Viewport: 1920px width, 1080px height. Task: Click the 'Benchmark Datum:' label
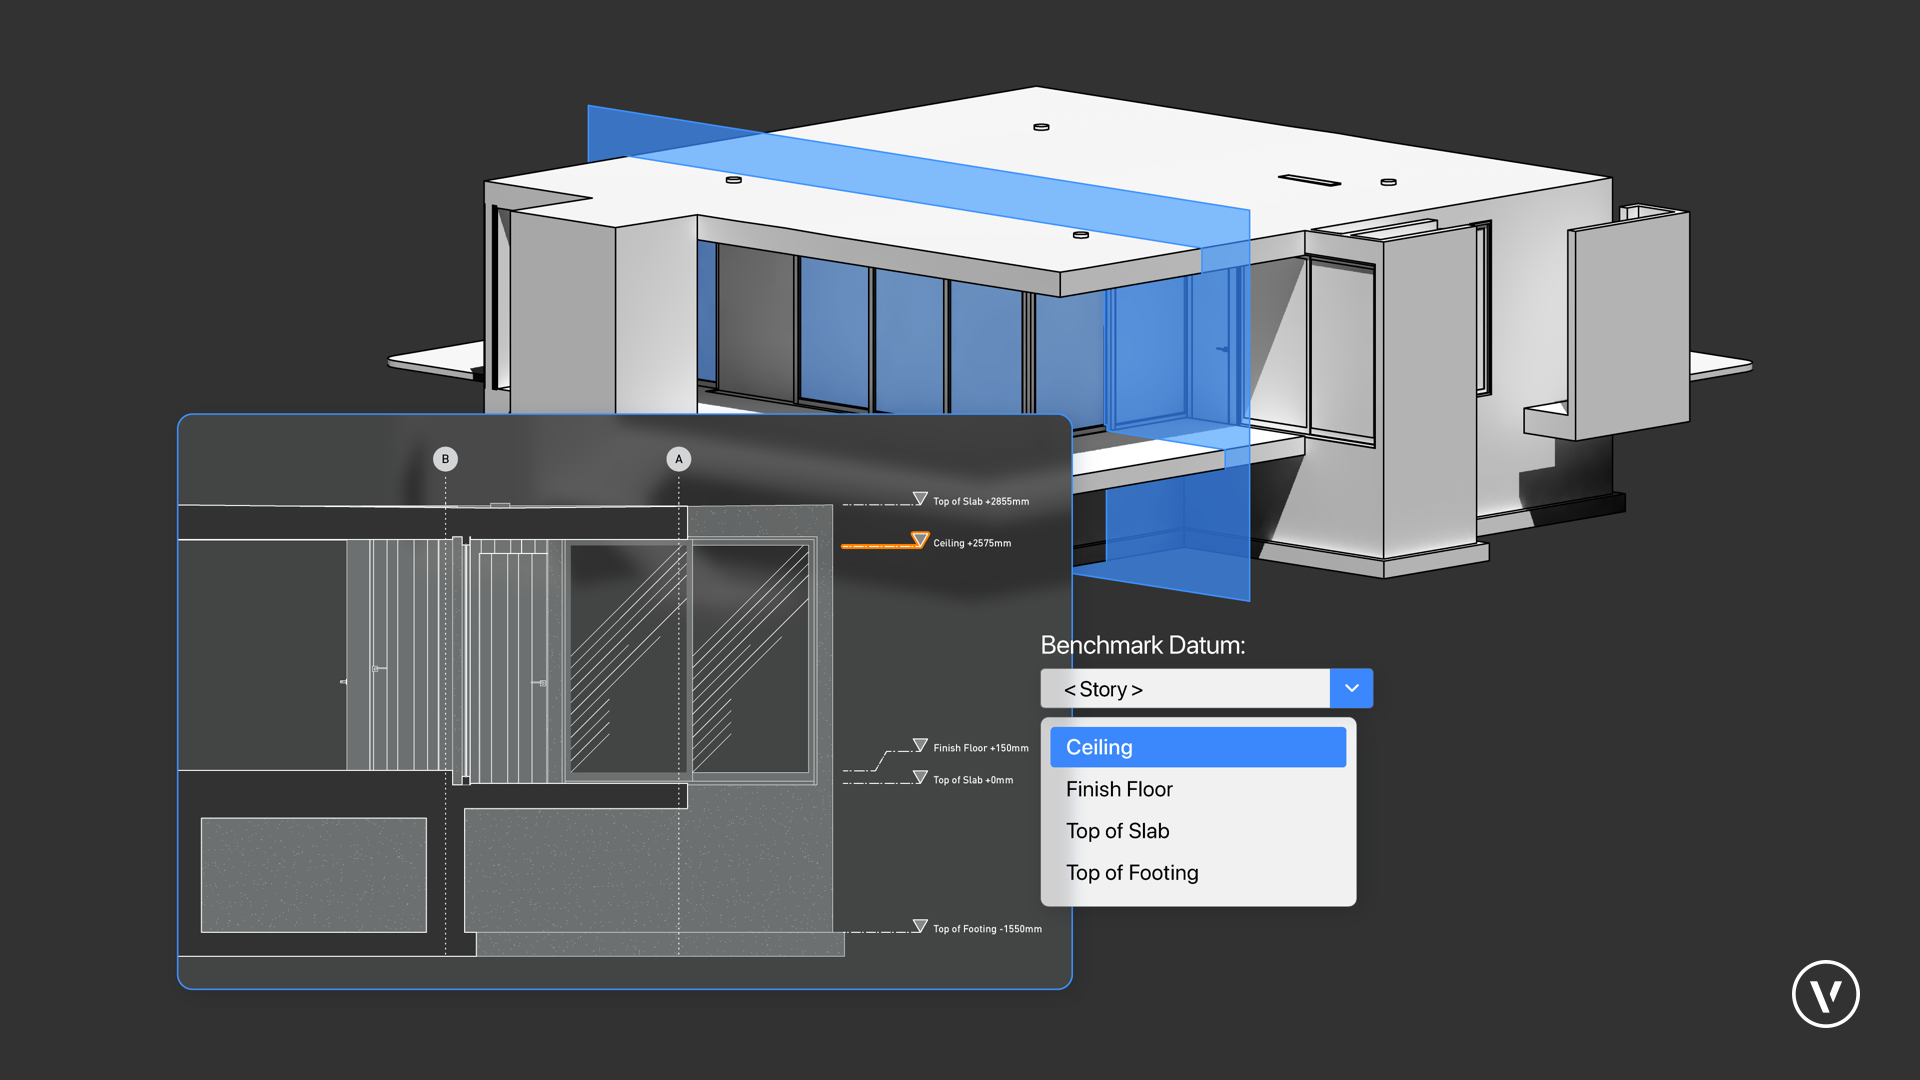(1143, 645)
